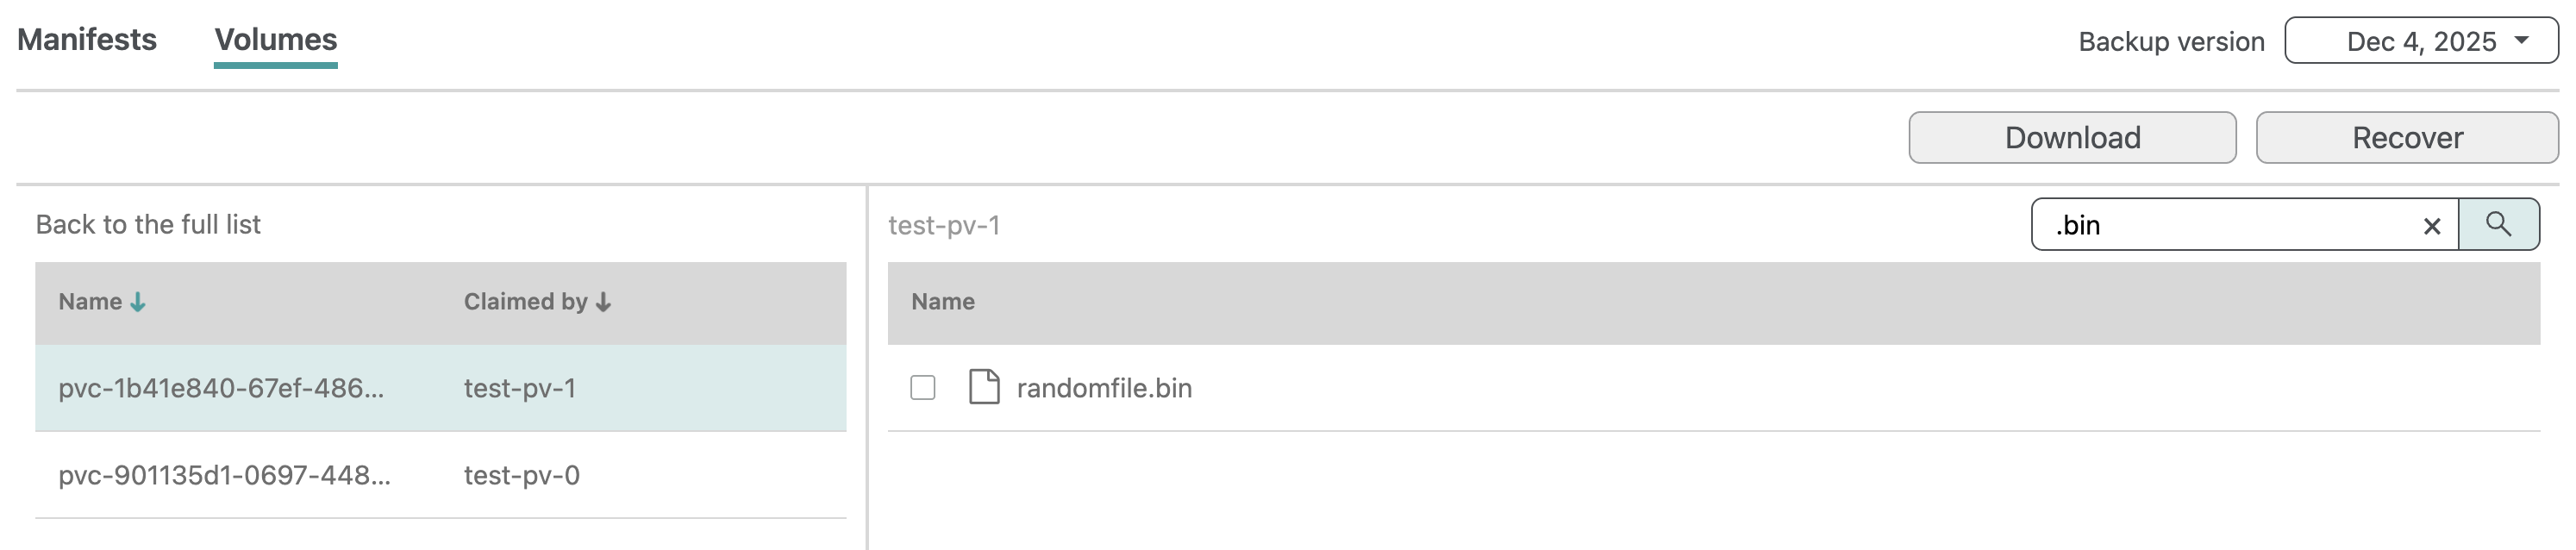Go back to the full list
The width and height of the screenshot is (2576, 550).
[148, 224]
